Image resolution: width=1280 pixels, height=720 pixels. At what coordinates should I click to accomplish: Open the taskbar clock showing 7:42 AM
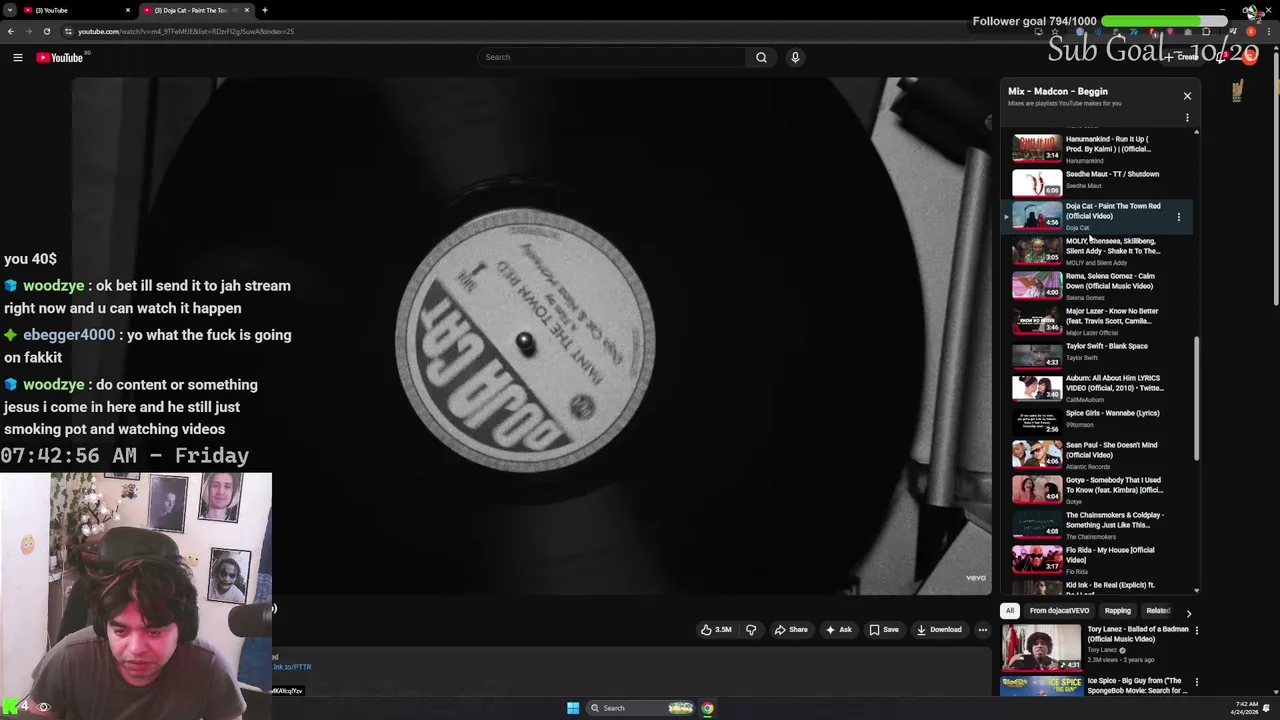[1246, 708]
